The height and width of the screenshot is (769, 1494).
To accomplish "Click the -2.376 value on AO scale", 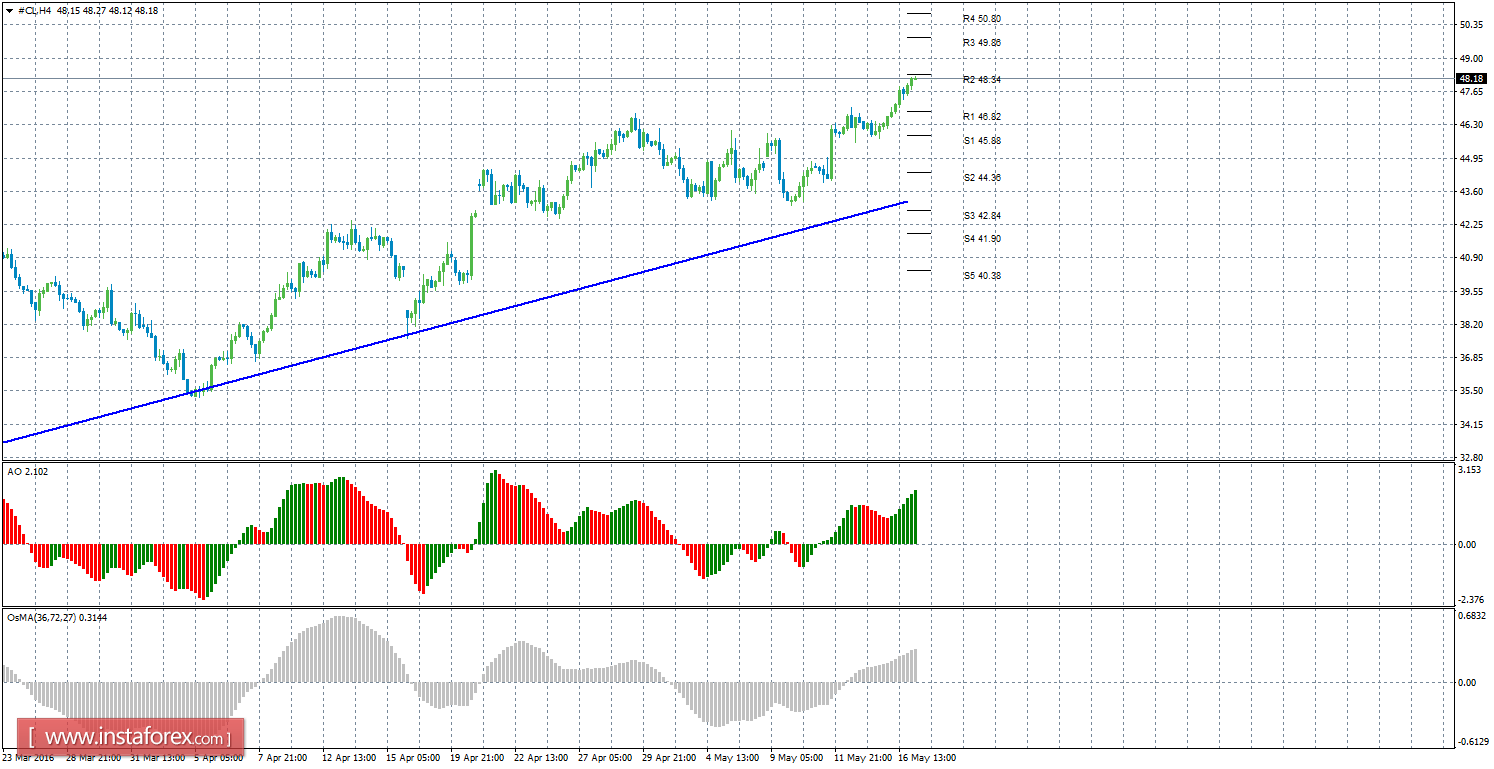I will [1470, 600].
